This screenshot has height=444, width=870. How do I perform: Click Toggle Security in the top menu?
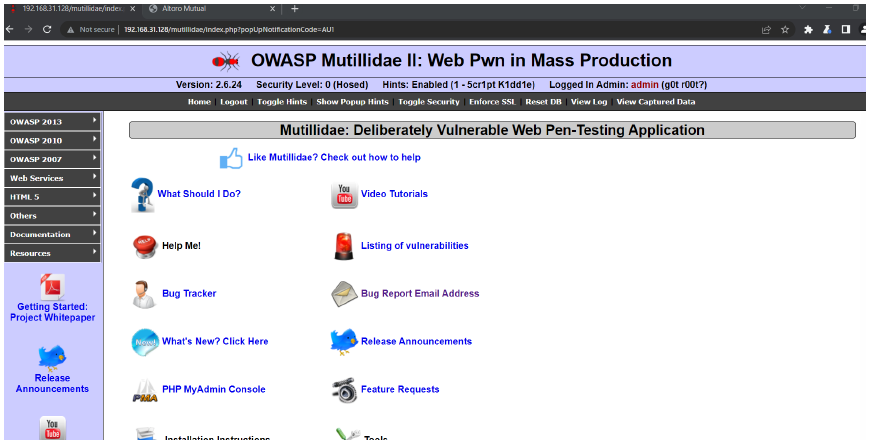pyautogui.click(x=429, y=102)
